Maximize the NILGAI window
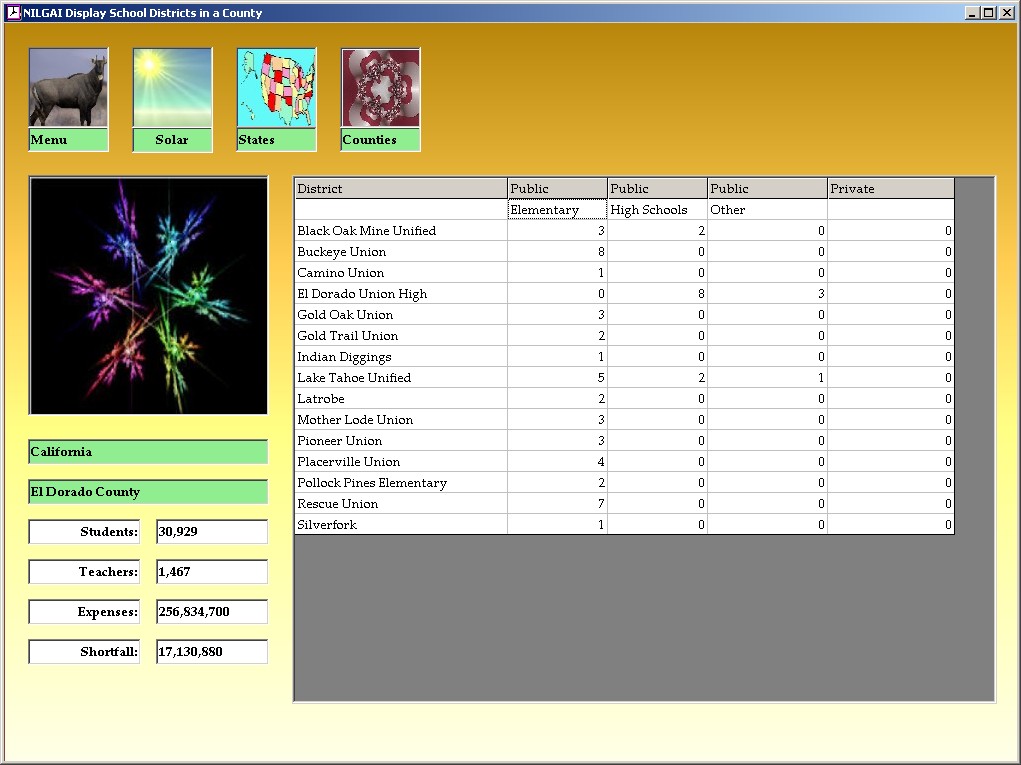The image size is (1021, 765). point(989,13)
